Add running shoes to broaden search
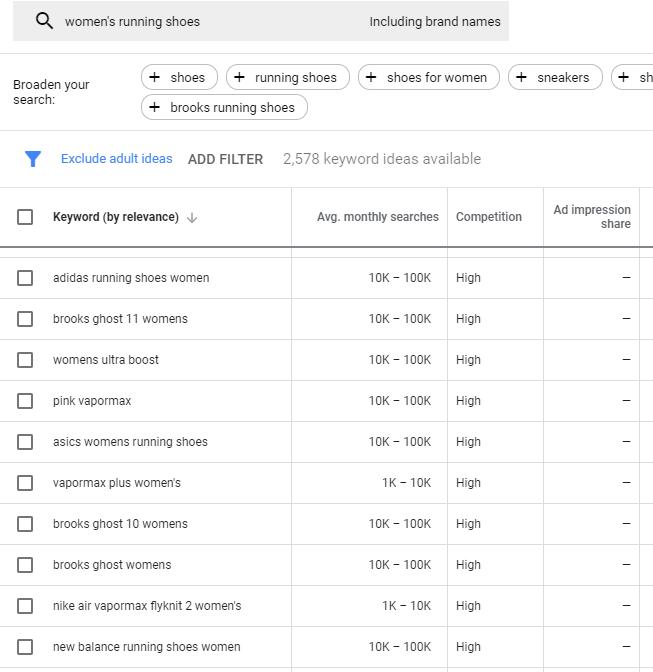The image size is (653, 672). point(288,77)
